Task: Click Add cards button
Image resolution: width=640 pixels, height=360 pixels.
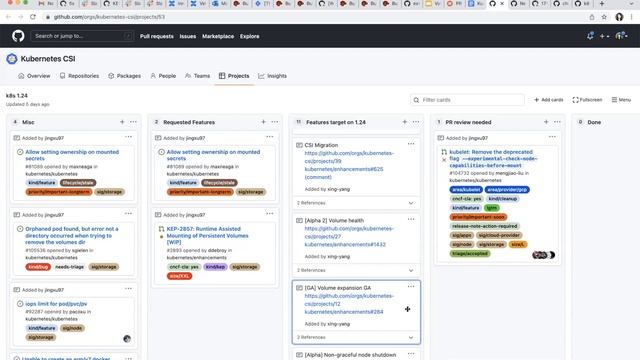Action: (549, 100)
